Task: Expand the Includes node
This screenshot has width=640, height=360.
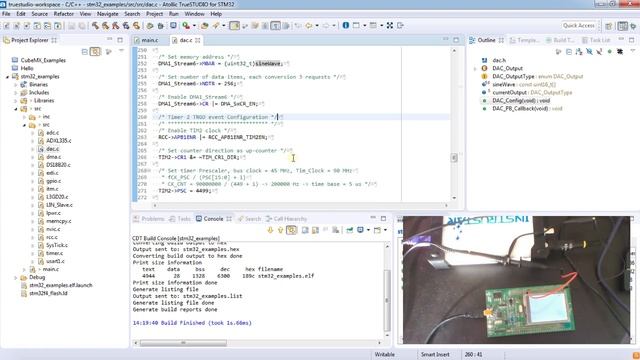Action: click(x=16, y=93)
